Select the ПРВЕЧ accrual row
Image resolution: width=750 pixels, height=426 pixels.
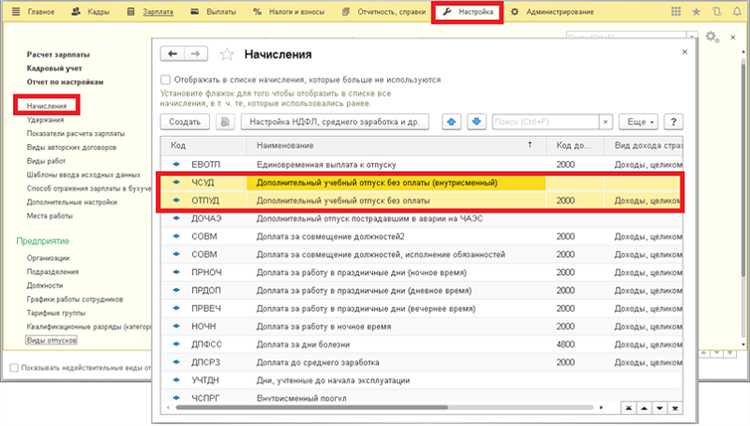(x=422, y=308)
